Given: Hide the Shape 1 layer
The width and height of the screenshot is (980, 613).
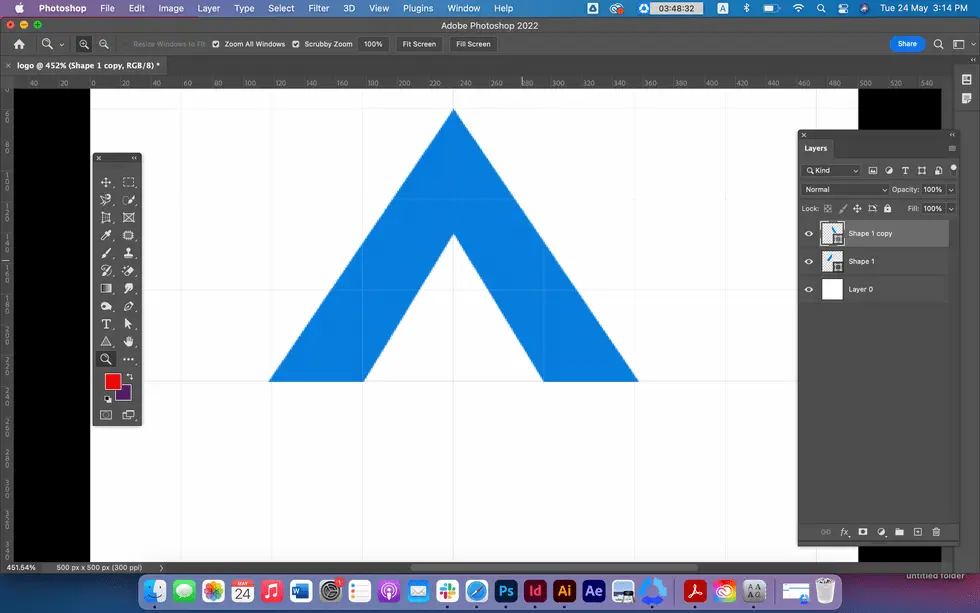Looking at the screenshot, I should click(x=809, y=261).
